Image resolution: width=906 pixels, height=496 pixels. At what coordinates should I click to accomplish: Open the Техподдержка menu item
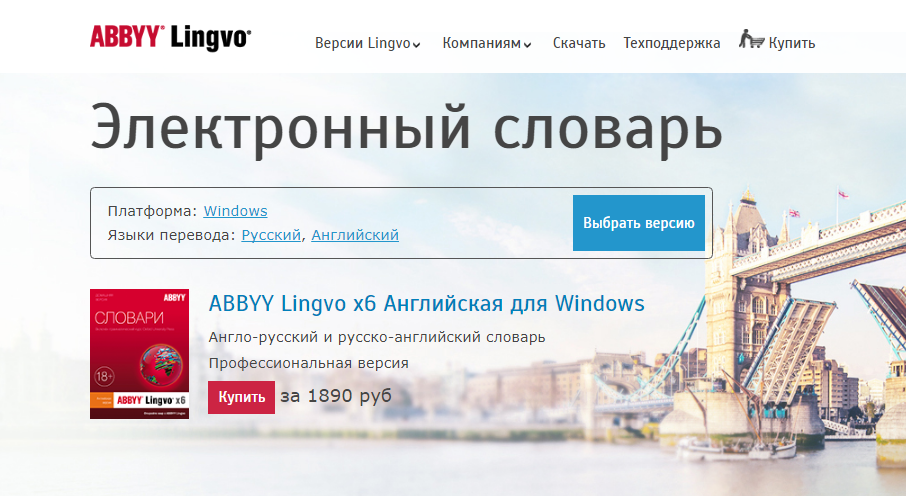tap(671, 43)
